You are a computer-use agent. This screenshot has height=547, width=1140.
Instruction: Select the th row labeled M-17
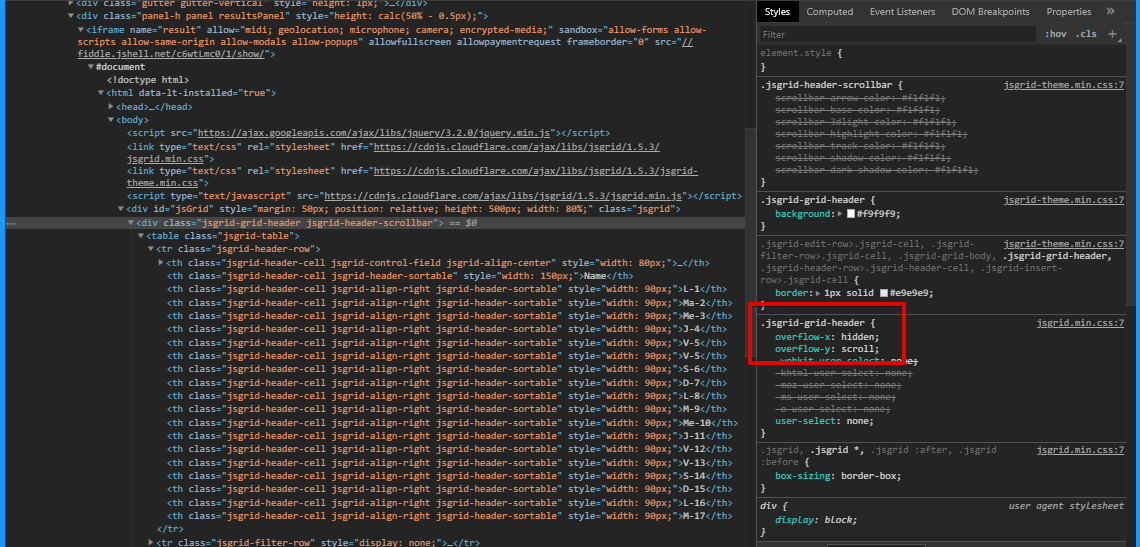[x=449, y=516]
